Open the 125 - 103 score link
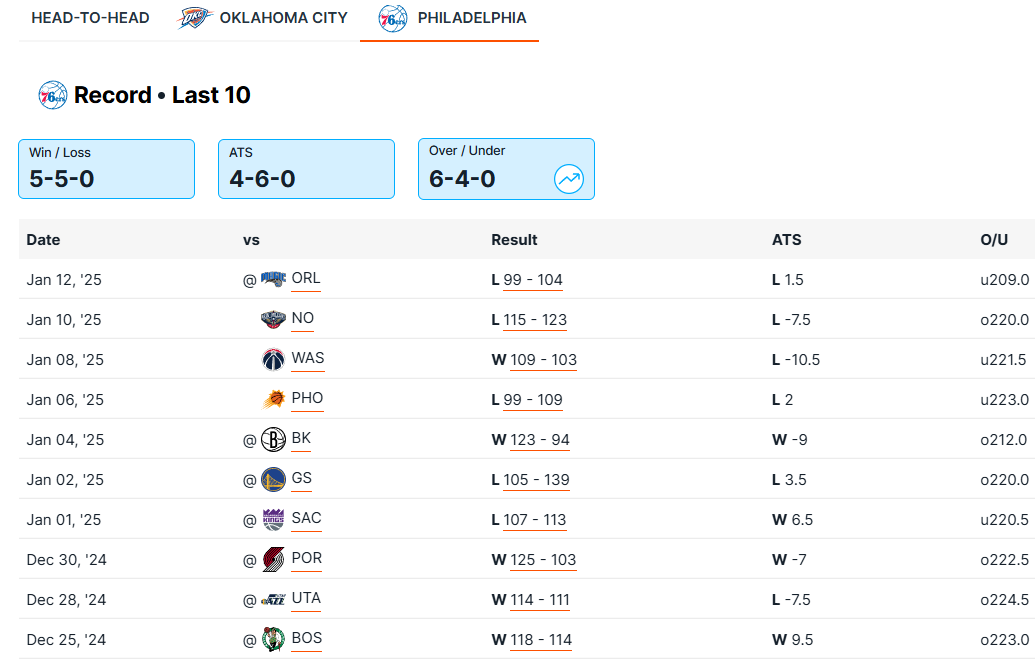This screenshot has width=1035, height=659. tap(543, 561)
